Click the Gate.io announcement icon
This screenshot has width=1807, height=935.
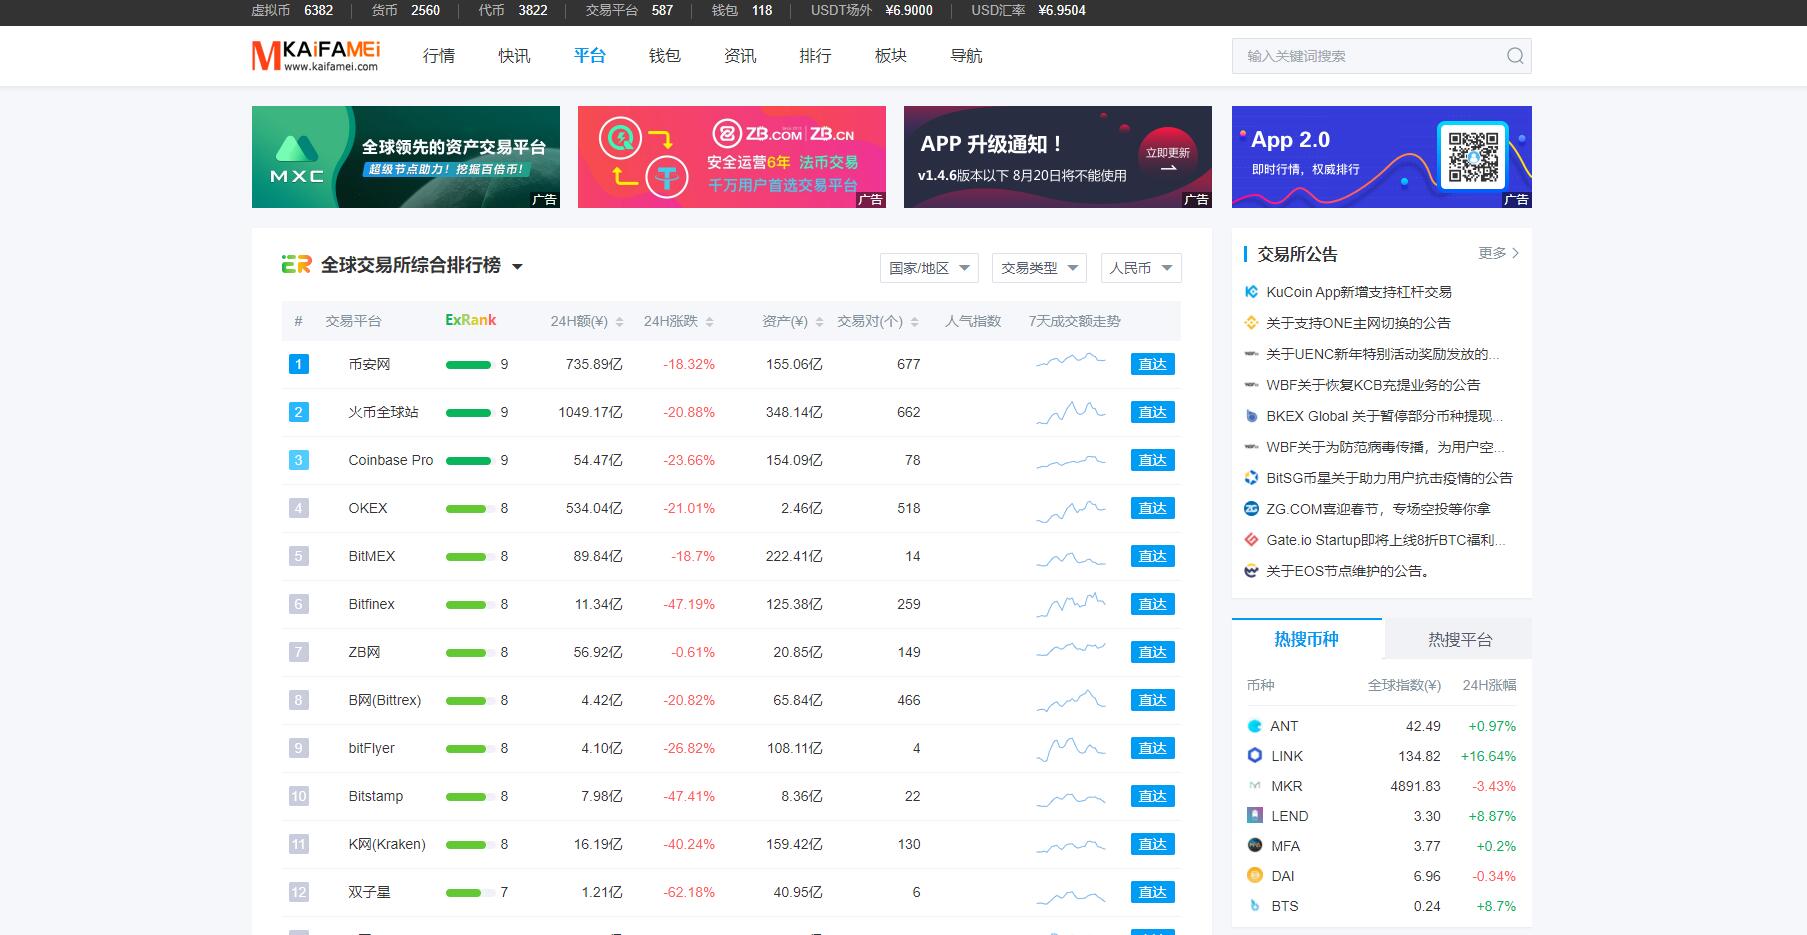(x=1251, y=540)
